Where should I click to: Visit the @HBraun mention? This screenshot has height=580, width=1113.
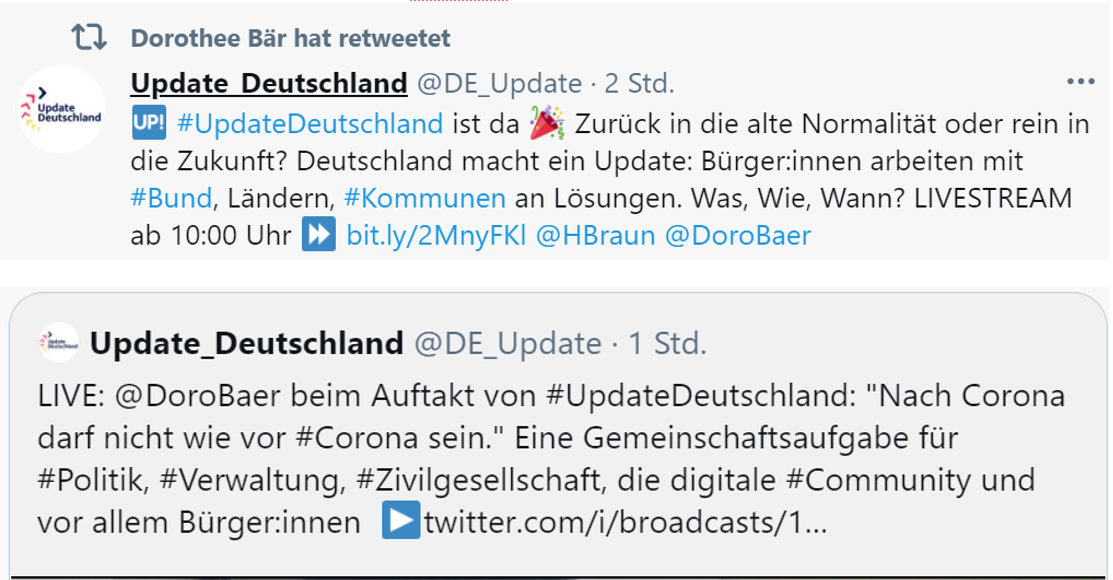tap(596, 237)
